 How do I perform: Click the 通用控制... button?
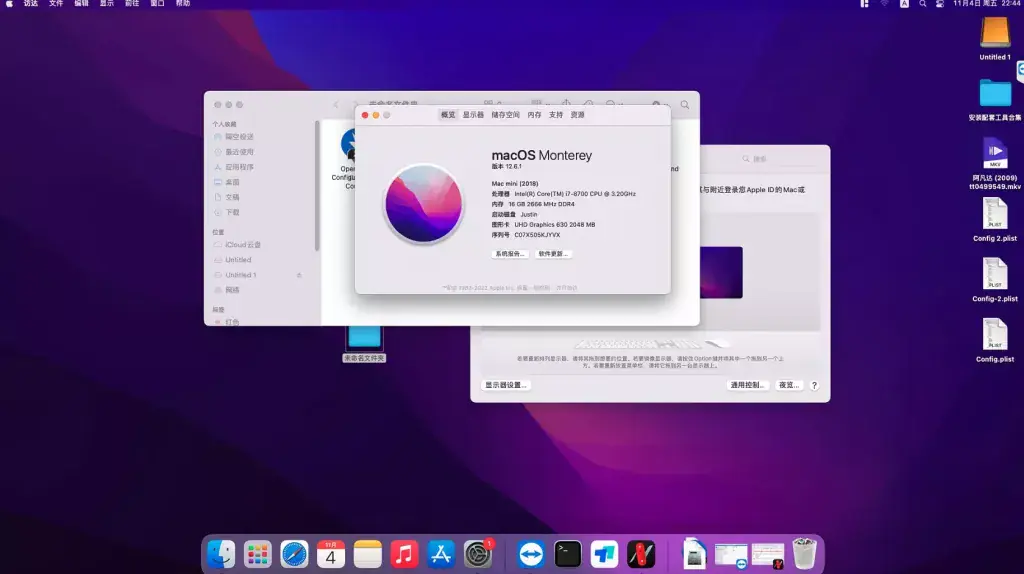pyautogui.click(x=748, y=385)
